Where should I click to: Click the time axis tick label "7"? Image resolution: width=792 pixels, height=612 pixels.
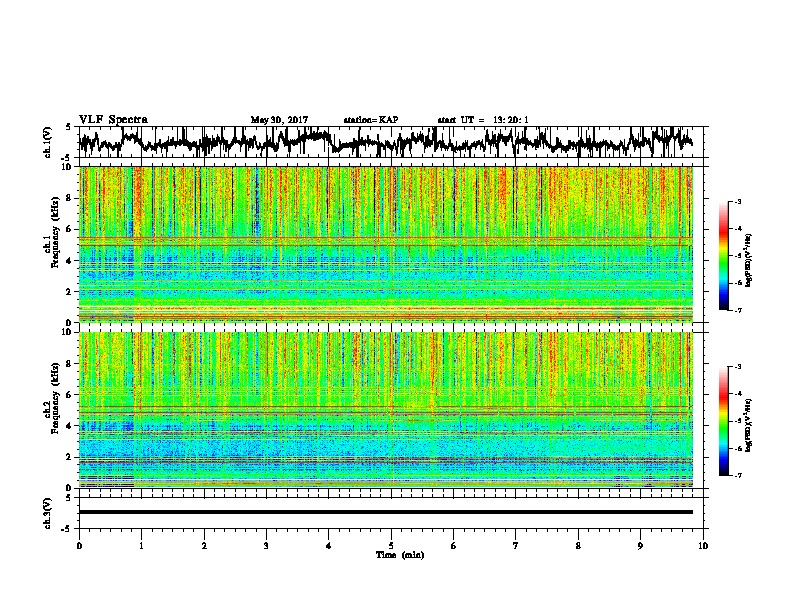(x=516, y=546)
